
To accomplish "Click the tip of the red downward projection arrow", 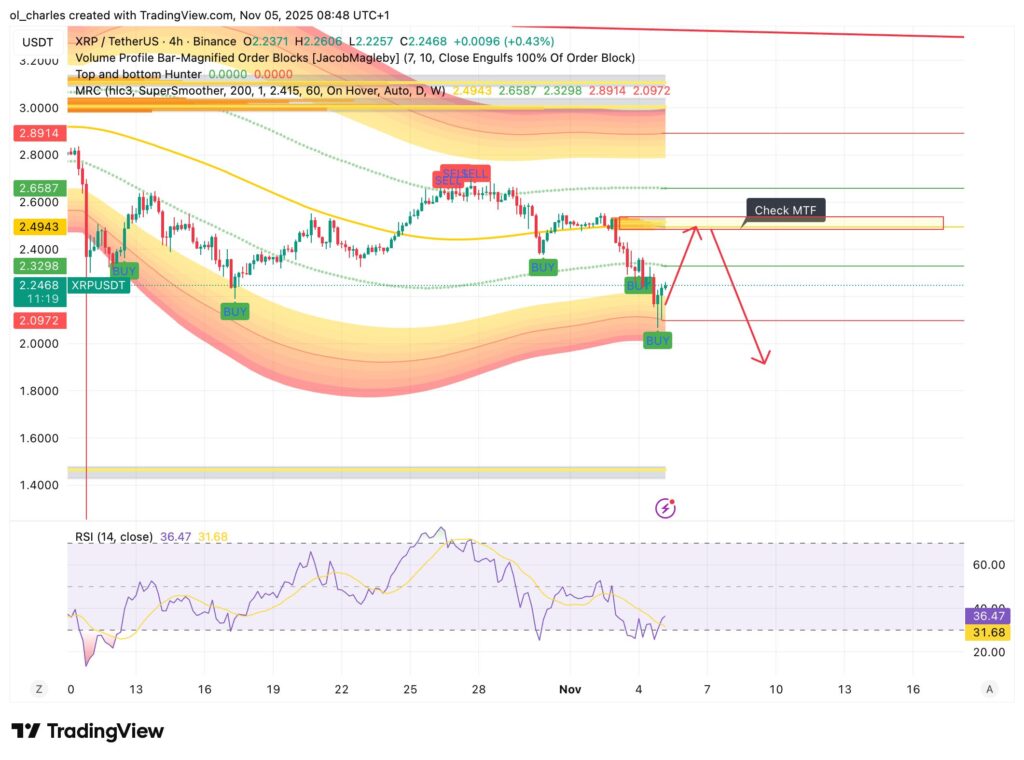I will point(765,363).
